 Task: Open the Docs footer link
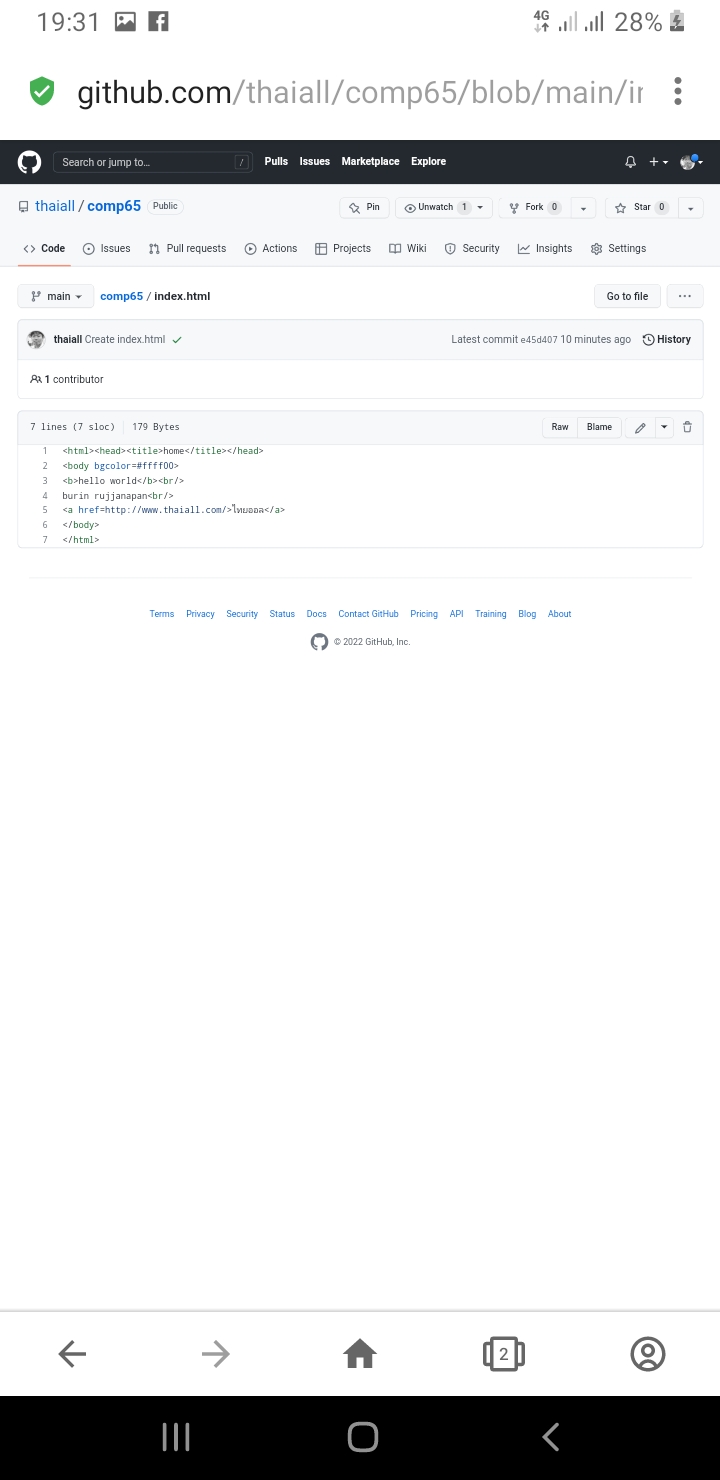(317, 614)
